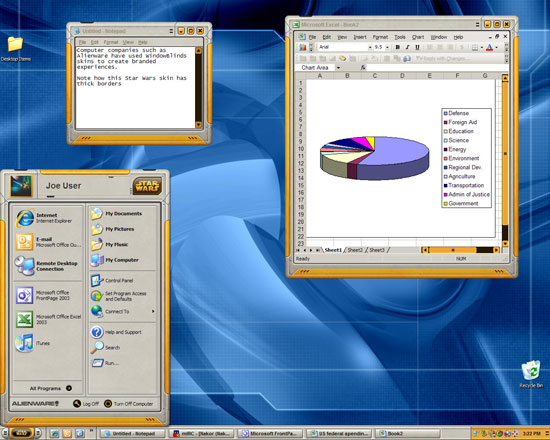This screenshot has width=550, height=440.
Task: Toggle Underline in Excel toolbar
Action: [417, 47]
